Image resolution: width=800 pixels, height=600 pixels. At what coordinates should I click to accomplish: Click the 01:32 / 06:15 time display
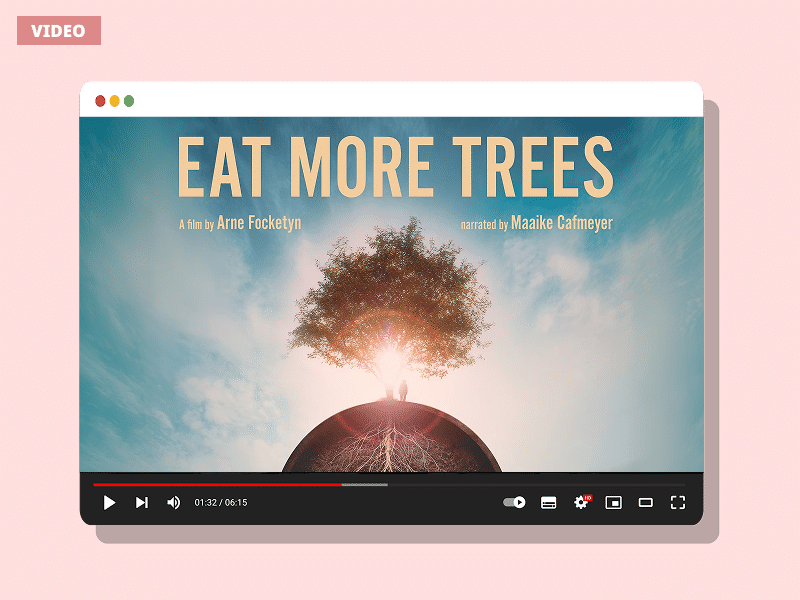click(x=220, y=503)
